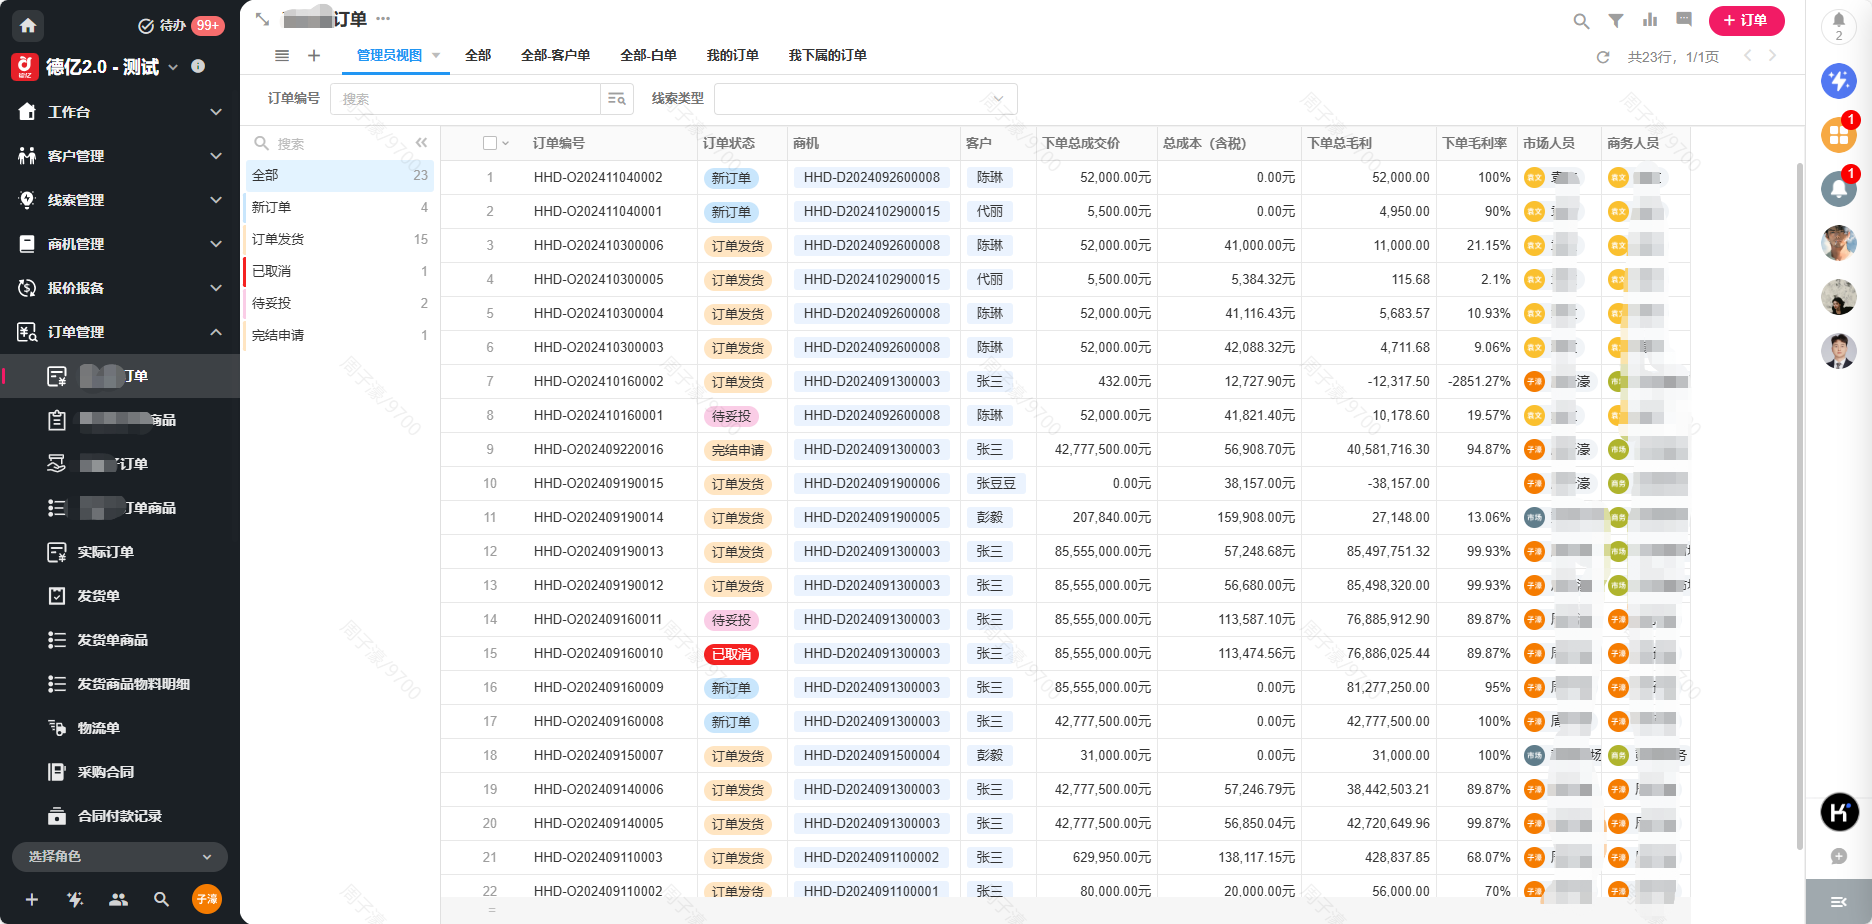Open the bar chart statistics icon
1872x924 pixels.
pos(1649,20)
